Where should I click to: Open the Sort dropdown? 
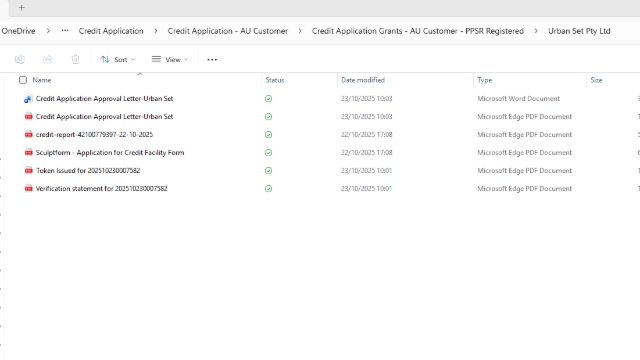118,60
